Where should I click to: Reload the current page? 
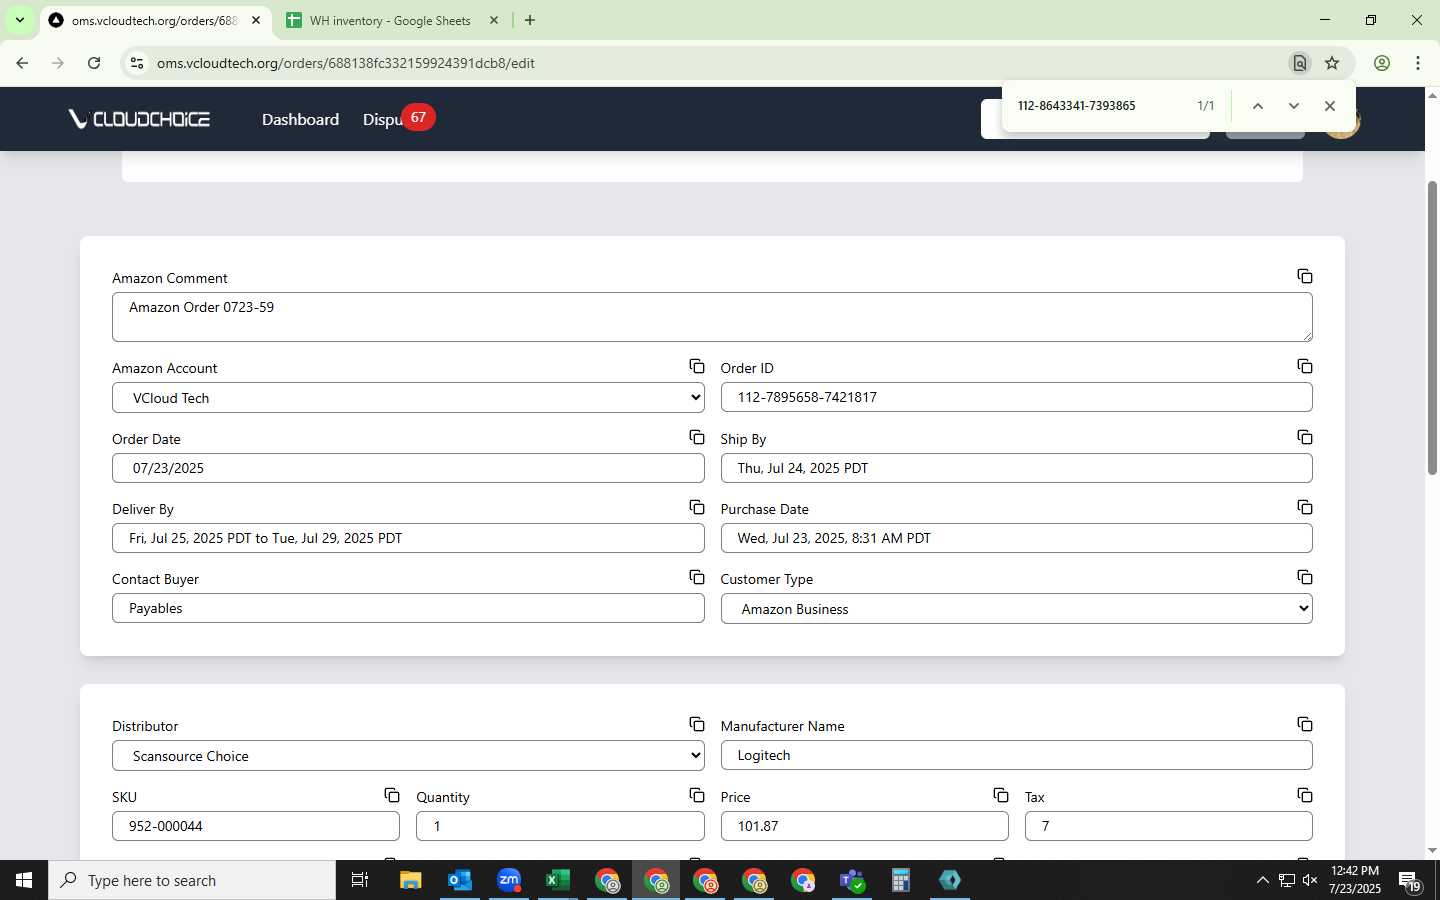(x=94, y=63)
